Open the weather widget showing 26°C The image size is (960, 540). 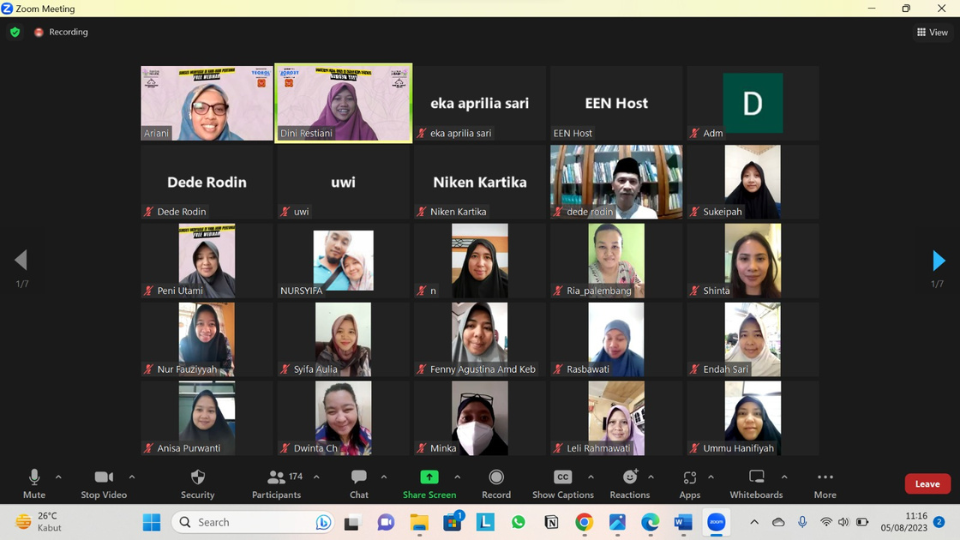pyautogui.click(x=39, y=522)
